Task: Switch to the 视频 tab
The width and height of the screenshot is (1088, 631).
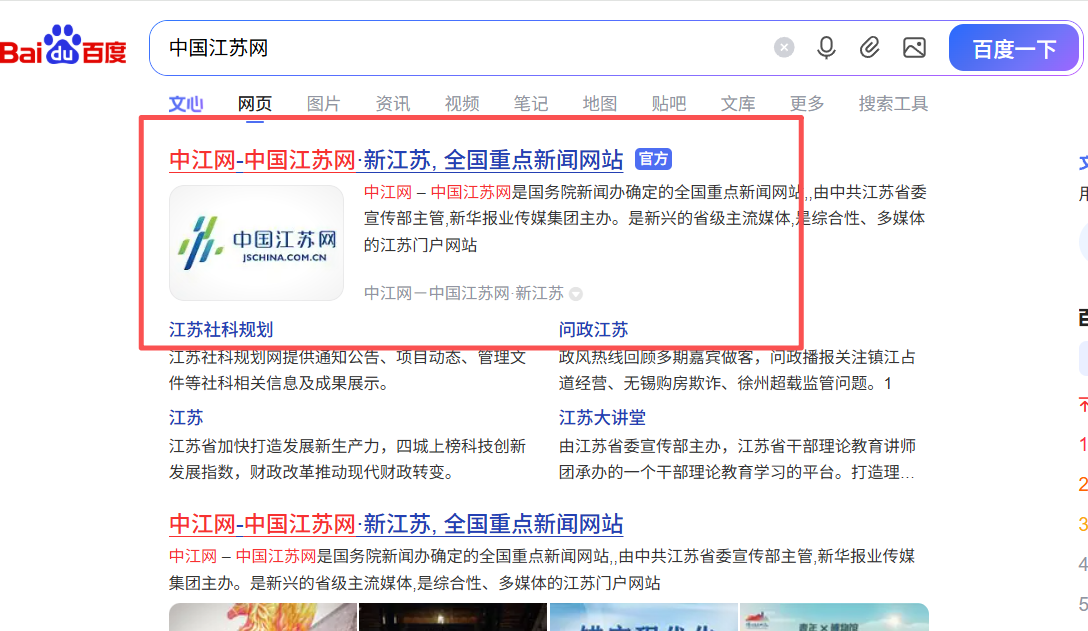Action: [x=461, y=102]
